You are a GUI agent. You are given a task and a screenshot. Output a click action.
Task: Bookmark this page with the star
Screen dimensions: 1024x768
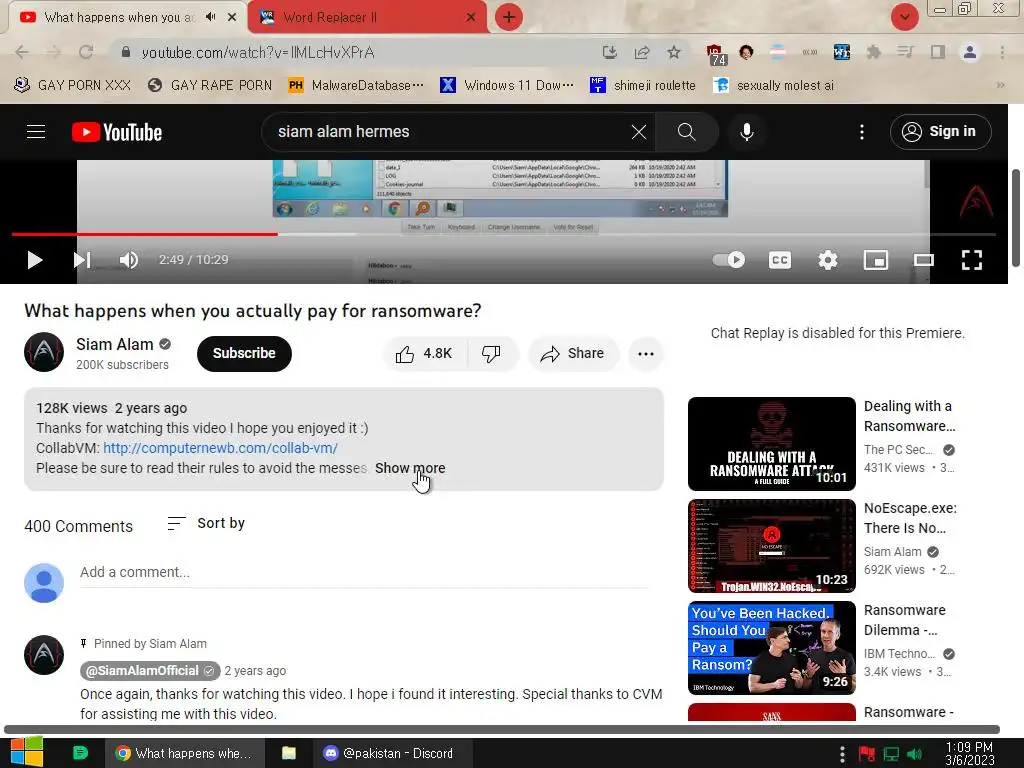[x=674, y=52]
